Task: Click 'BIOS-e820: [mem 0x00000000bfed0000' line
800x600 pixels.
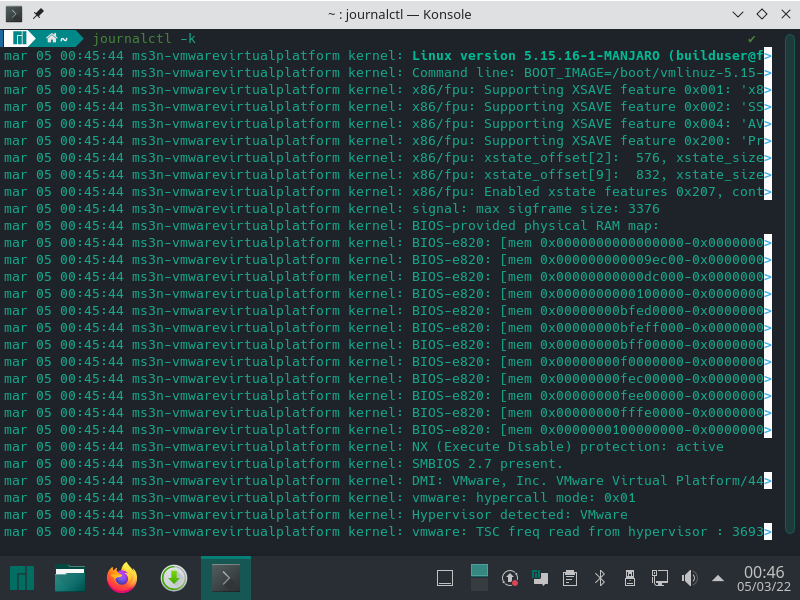Action: point(387,311)
